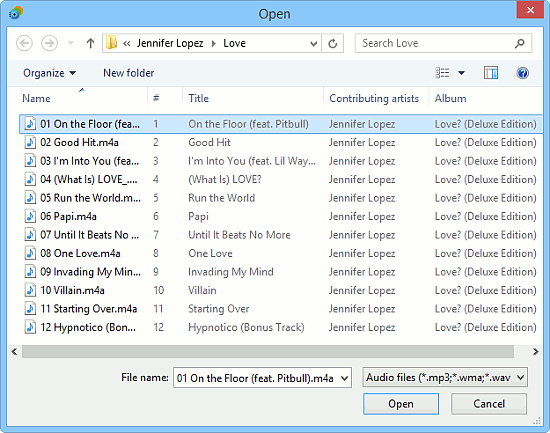This screenshot has width=550, height=433.
Task: Click title 'Run the World'
Action: pos(221,198)
